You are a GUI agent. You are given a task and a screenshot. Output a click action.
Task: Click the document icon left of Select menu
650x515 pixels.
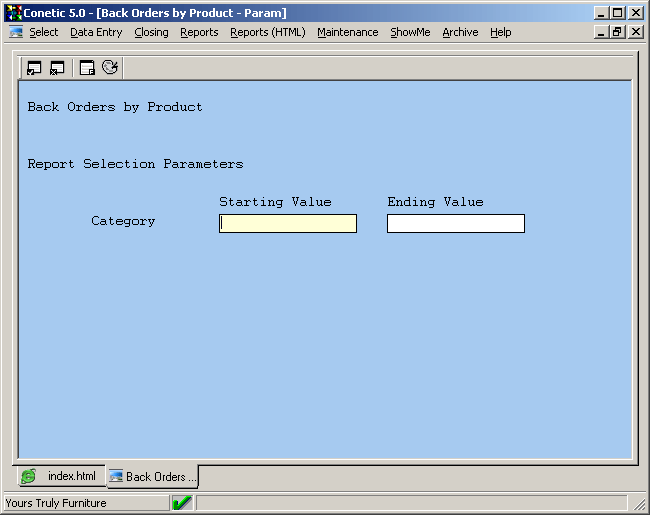pos(16,32)
